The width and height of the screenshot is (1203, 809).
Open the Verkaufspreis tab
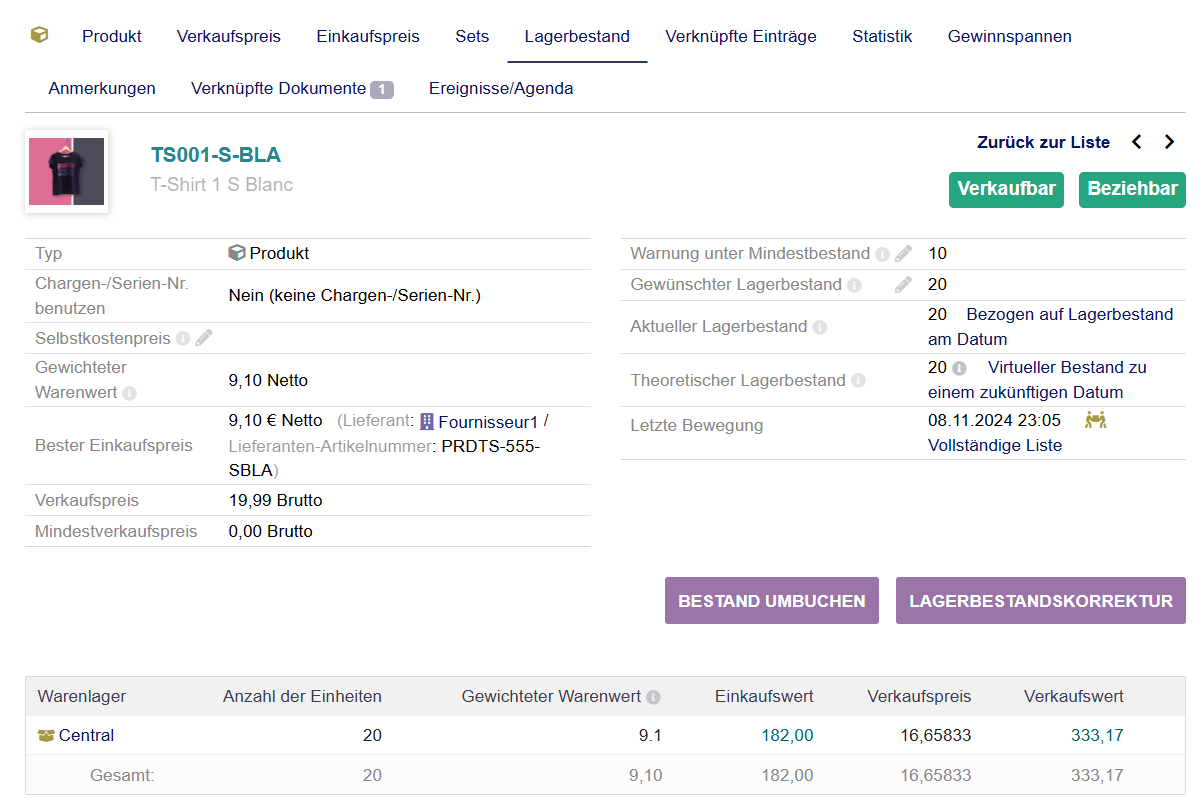pyautogui.click(x=229, y=36)
